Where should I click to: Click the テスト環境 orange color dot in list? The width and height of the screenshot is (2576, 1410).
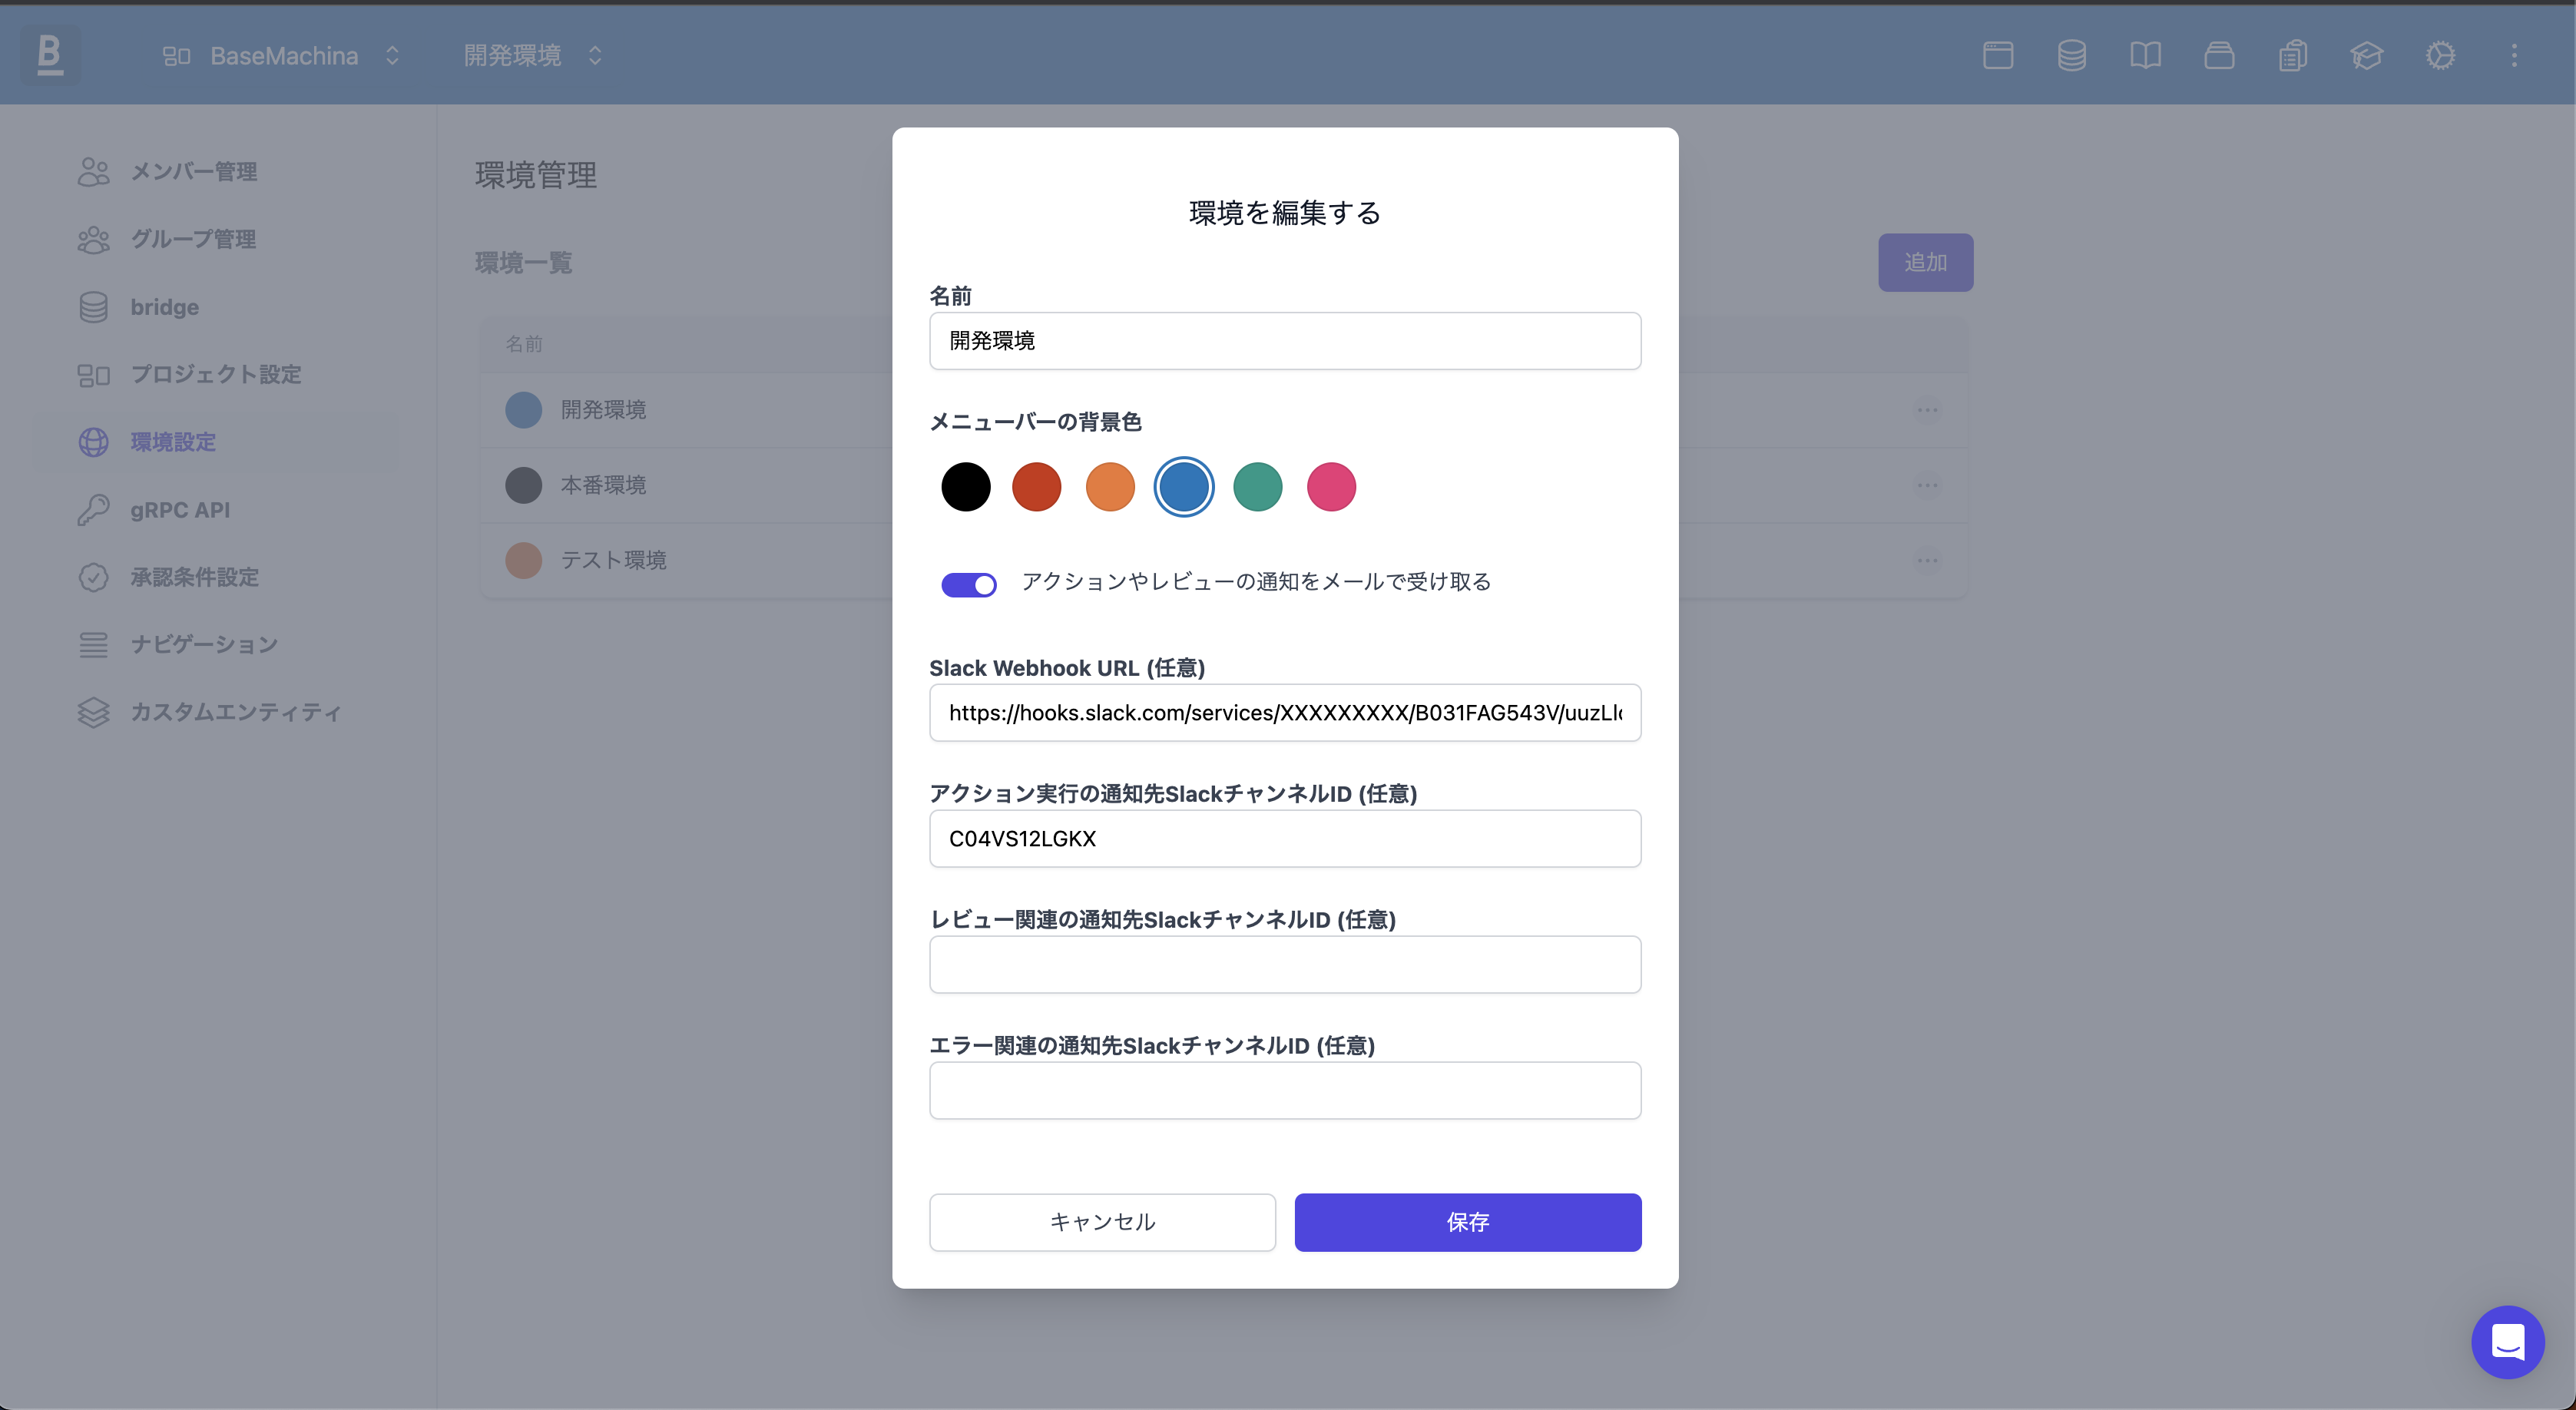523,560
